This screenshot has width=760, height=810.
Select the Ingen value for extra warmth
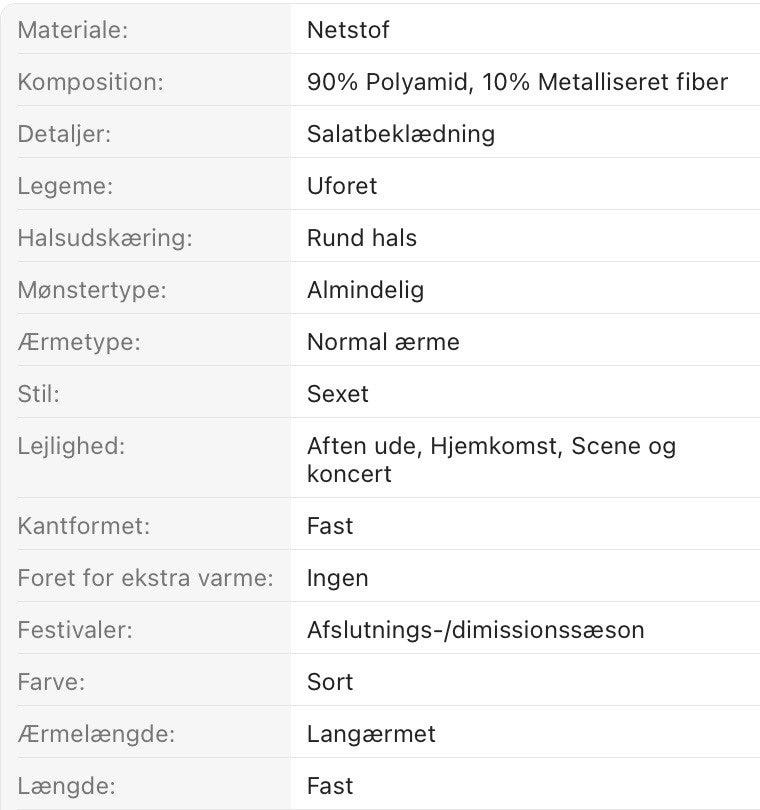pos(338,579)
